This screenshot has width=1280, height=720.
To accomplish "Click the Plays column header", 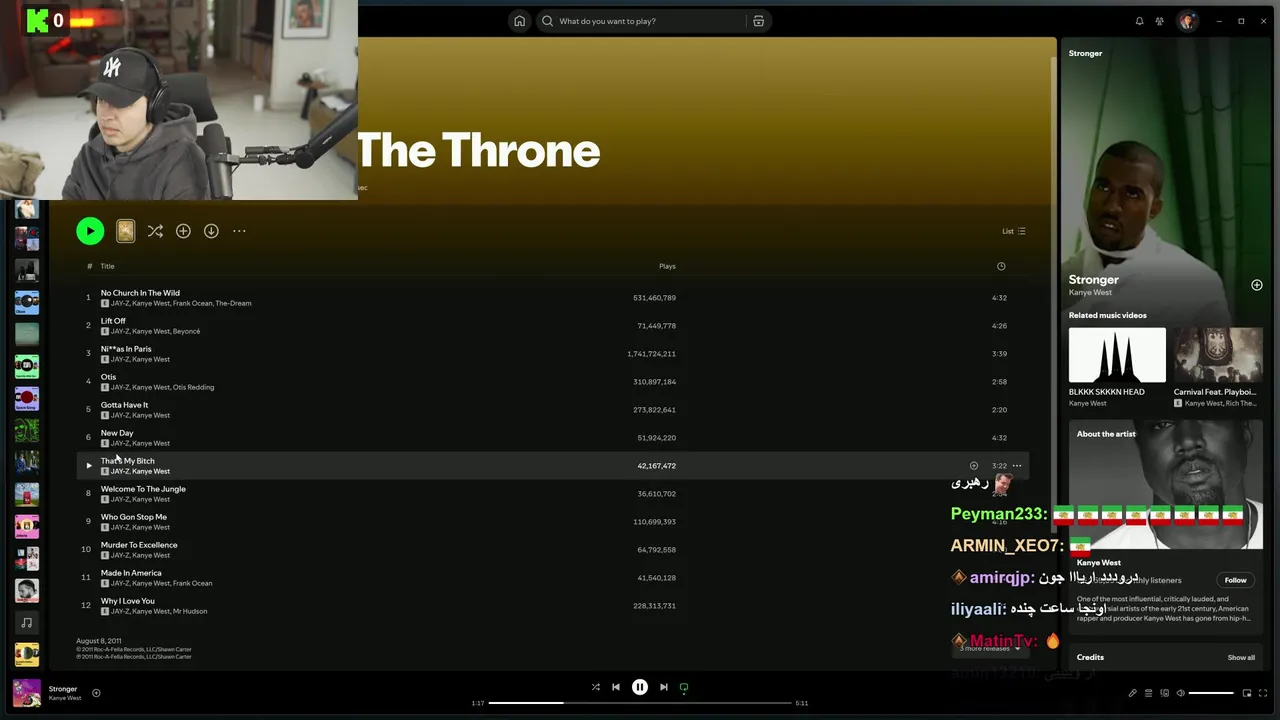I will pyautogui.click(x=667, y=266).
